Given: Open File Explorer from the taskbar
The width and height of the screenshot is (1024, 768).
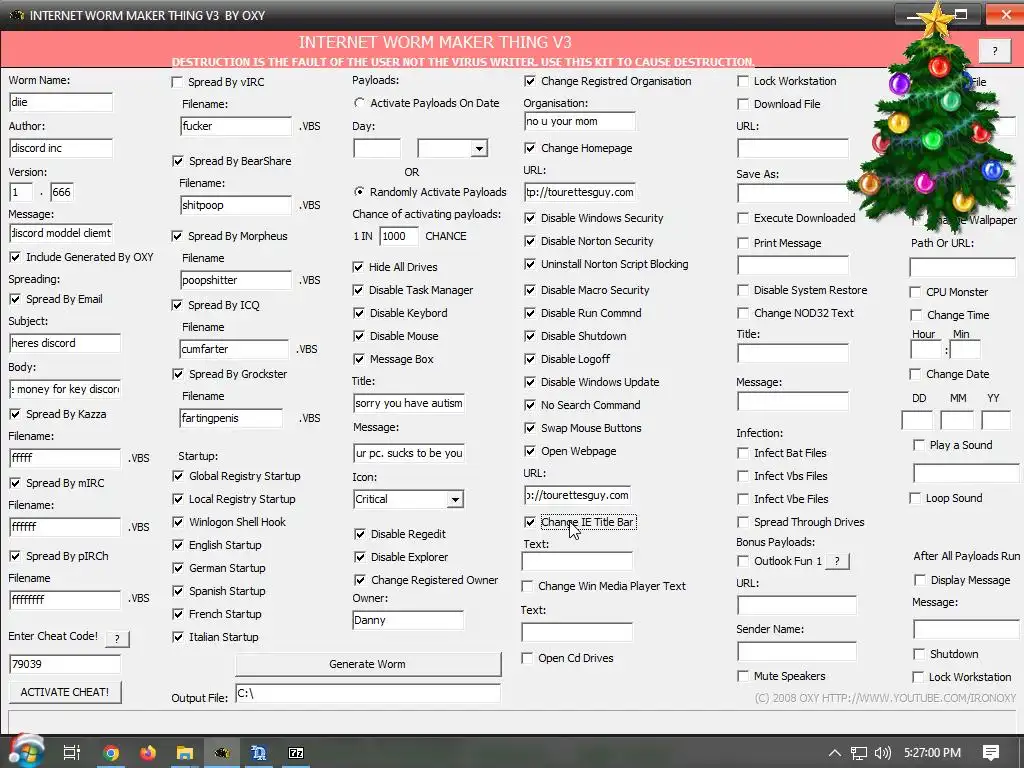Looking at the screenshot, I should tap(185, 753).
